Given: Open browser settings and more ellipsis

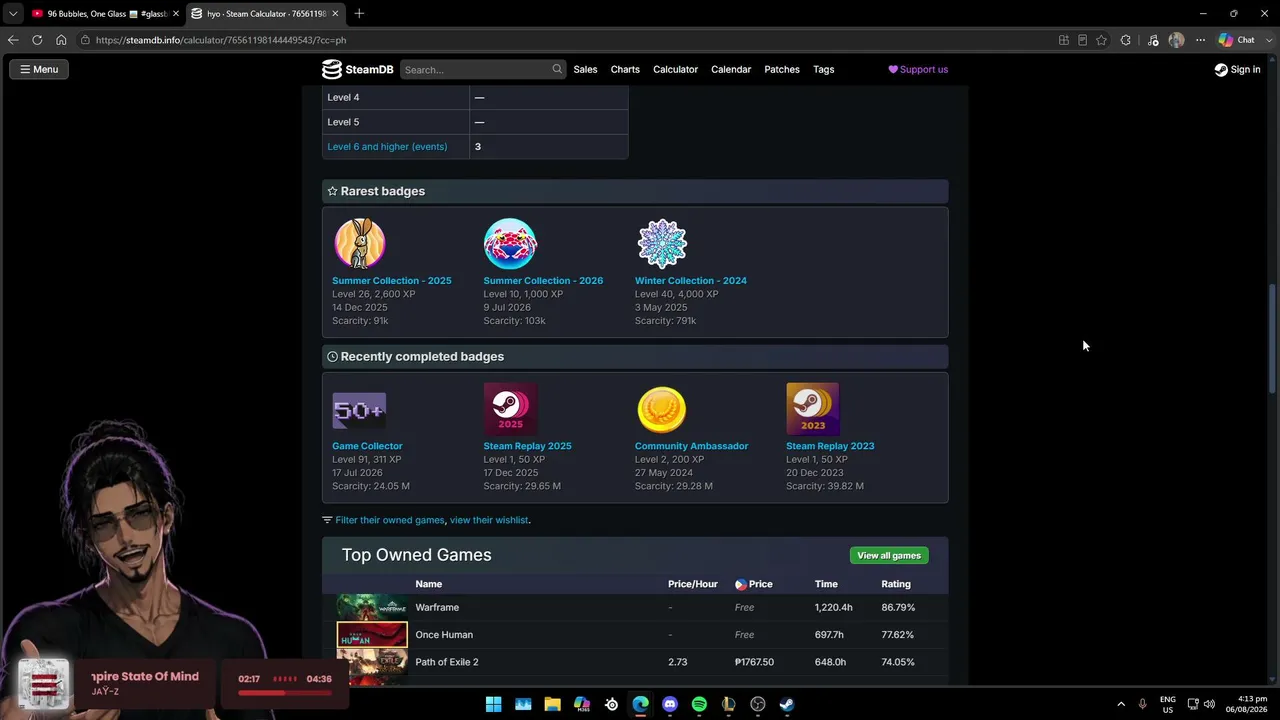Looking at the screenshot, I should coord(1200,40).
